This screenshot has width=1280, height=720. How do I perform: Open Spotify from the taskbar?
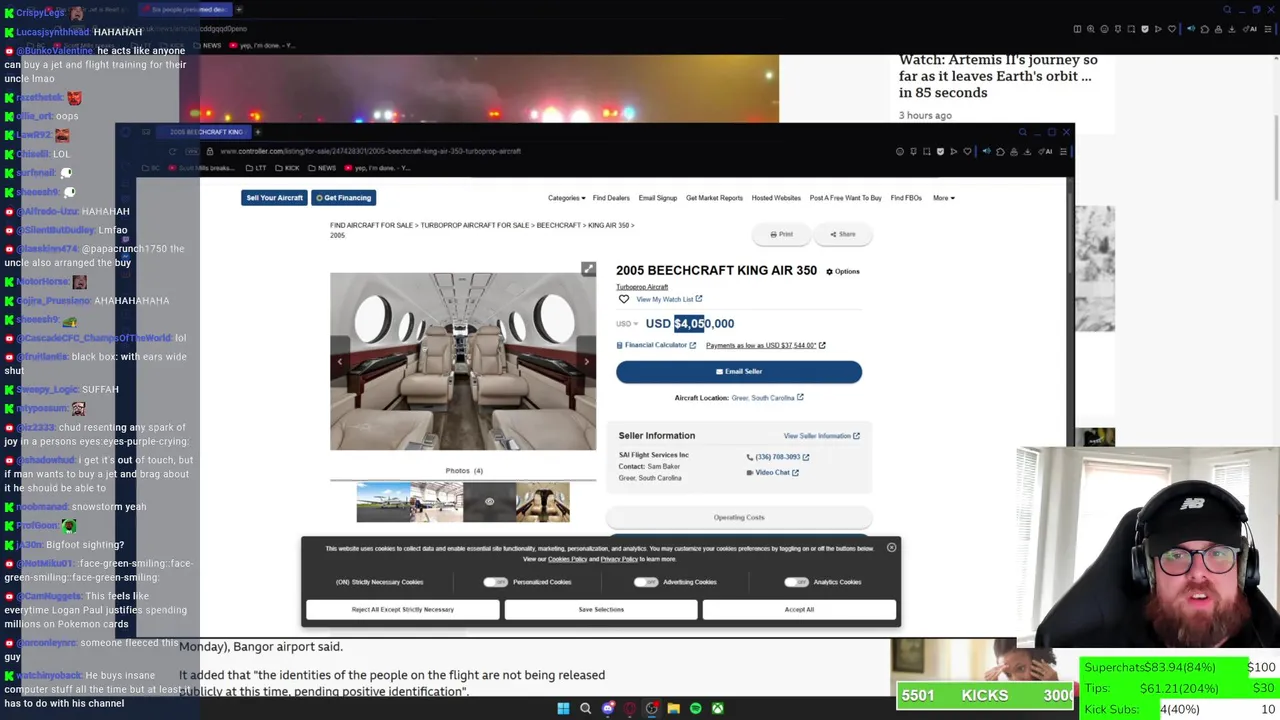click(696, 709)
